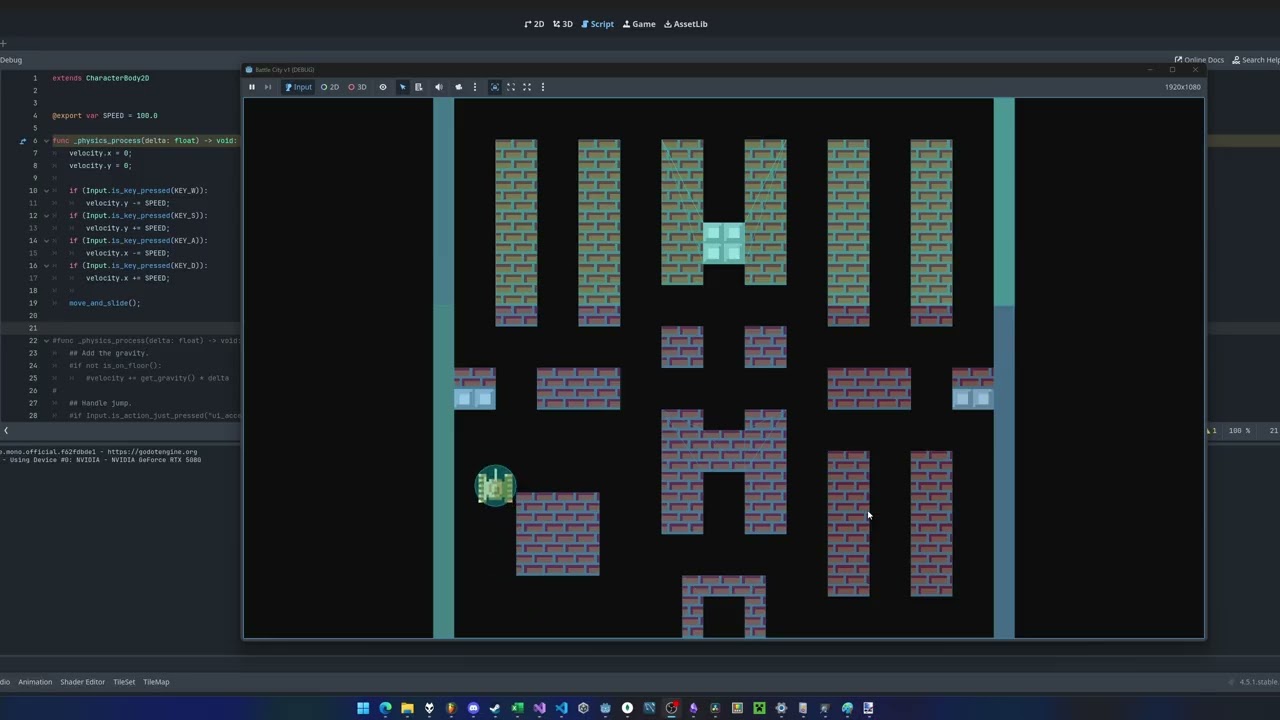The width and height of the screenshot is (1280, 720).
Task: Fold the if KEY_A block at line 14
Action: click(x=46, y=241)
